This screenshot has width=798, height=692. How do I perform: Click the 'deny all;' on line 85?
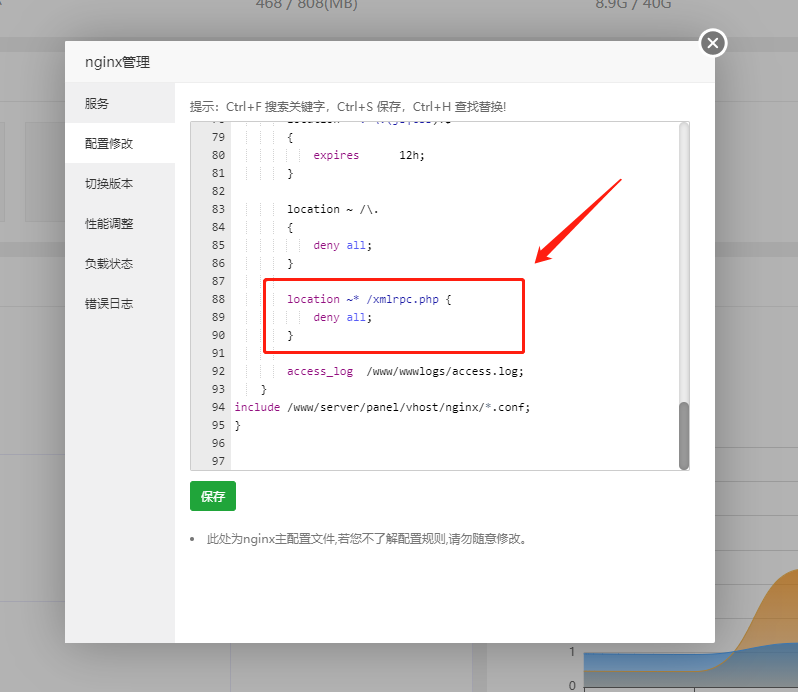coord(343,245)
